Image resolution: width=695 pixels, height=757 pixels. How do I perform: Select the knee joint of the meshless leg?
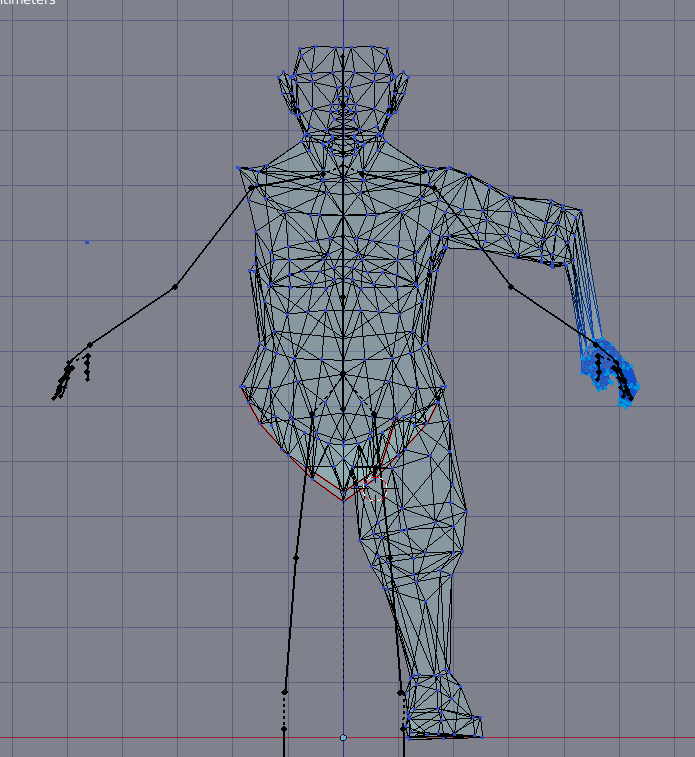pyautogui.click(x=296, y=558)
